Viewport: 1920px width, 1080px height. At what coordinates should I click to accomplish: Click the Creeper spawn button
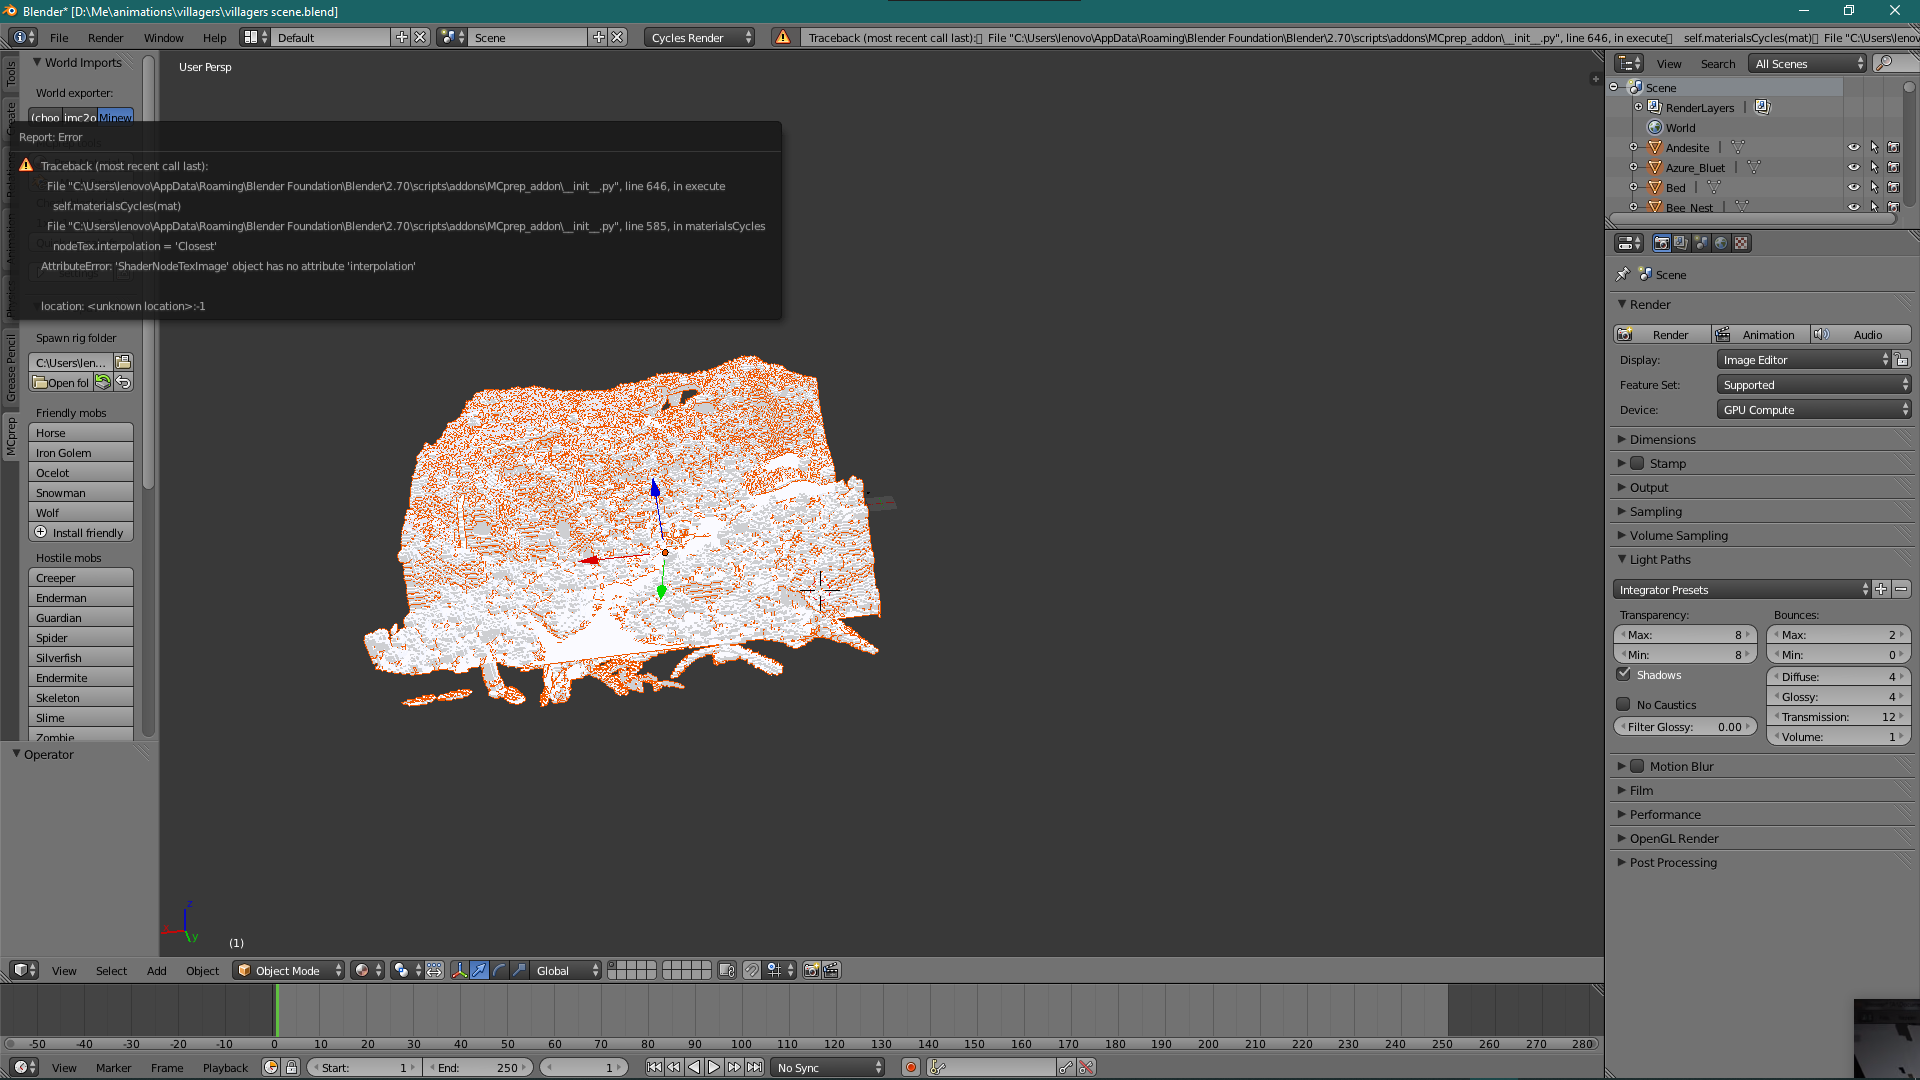(x=80, y=577)
